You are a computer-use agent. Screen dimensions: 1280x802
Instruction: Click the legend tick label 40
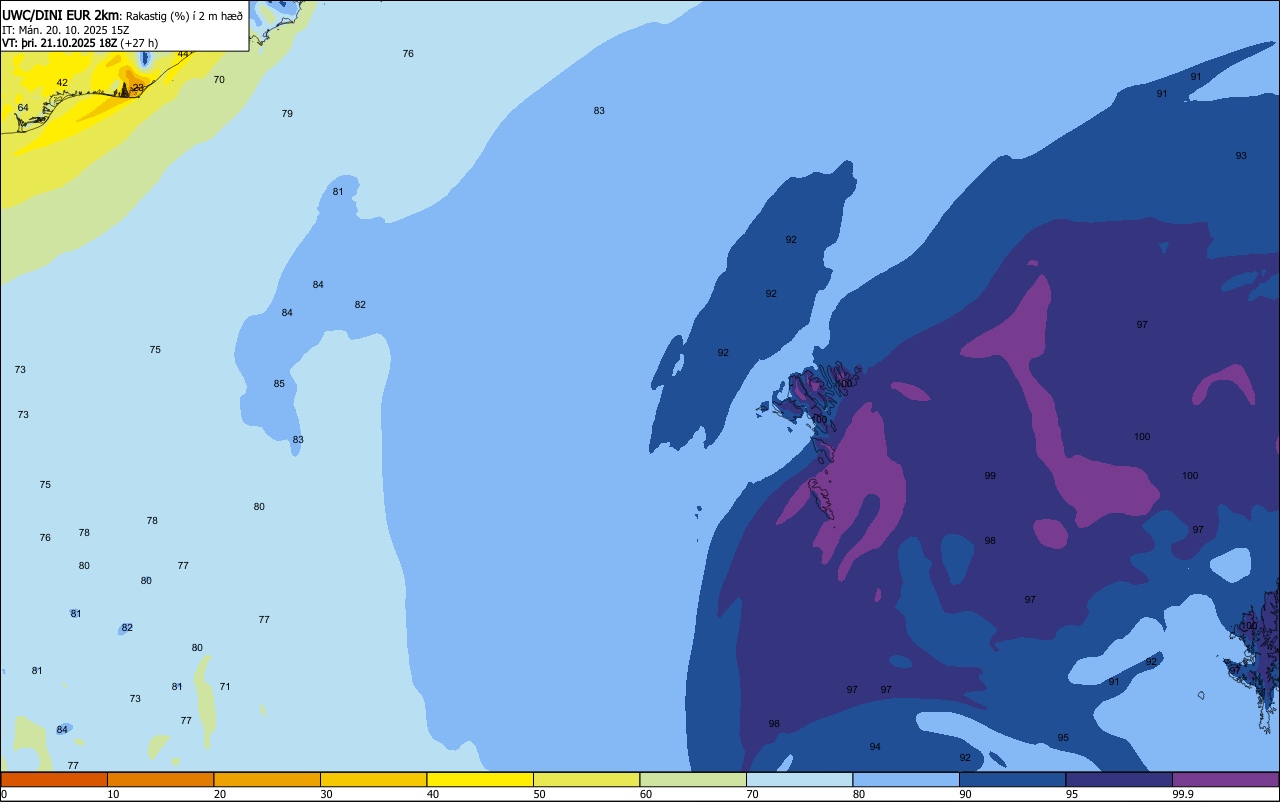point(433,794)
